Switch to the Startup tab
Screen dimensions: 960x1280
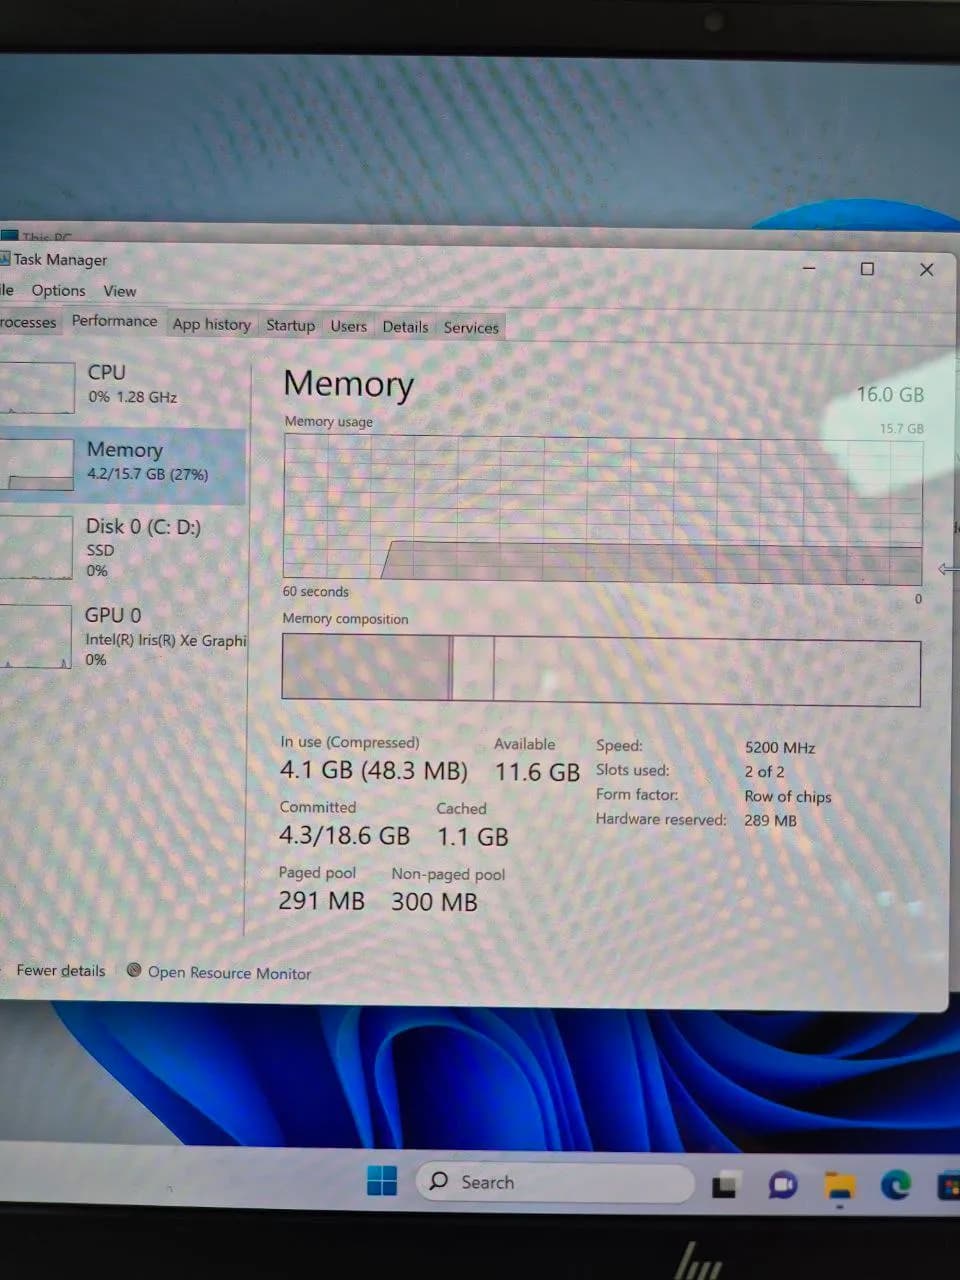pos(290,325)
